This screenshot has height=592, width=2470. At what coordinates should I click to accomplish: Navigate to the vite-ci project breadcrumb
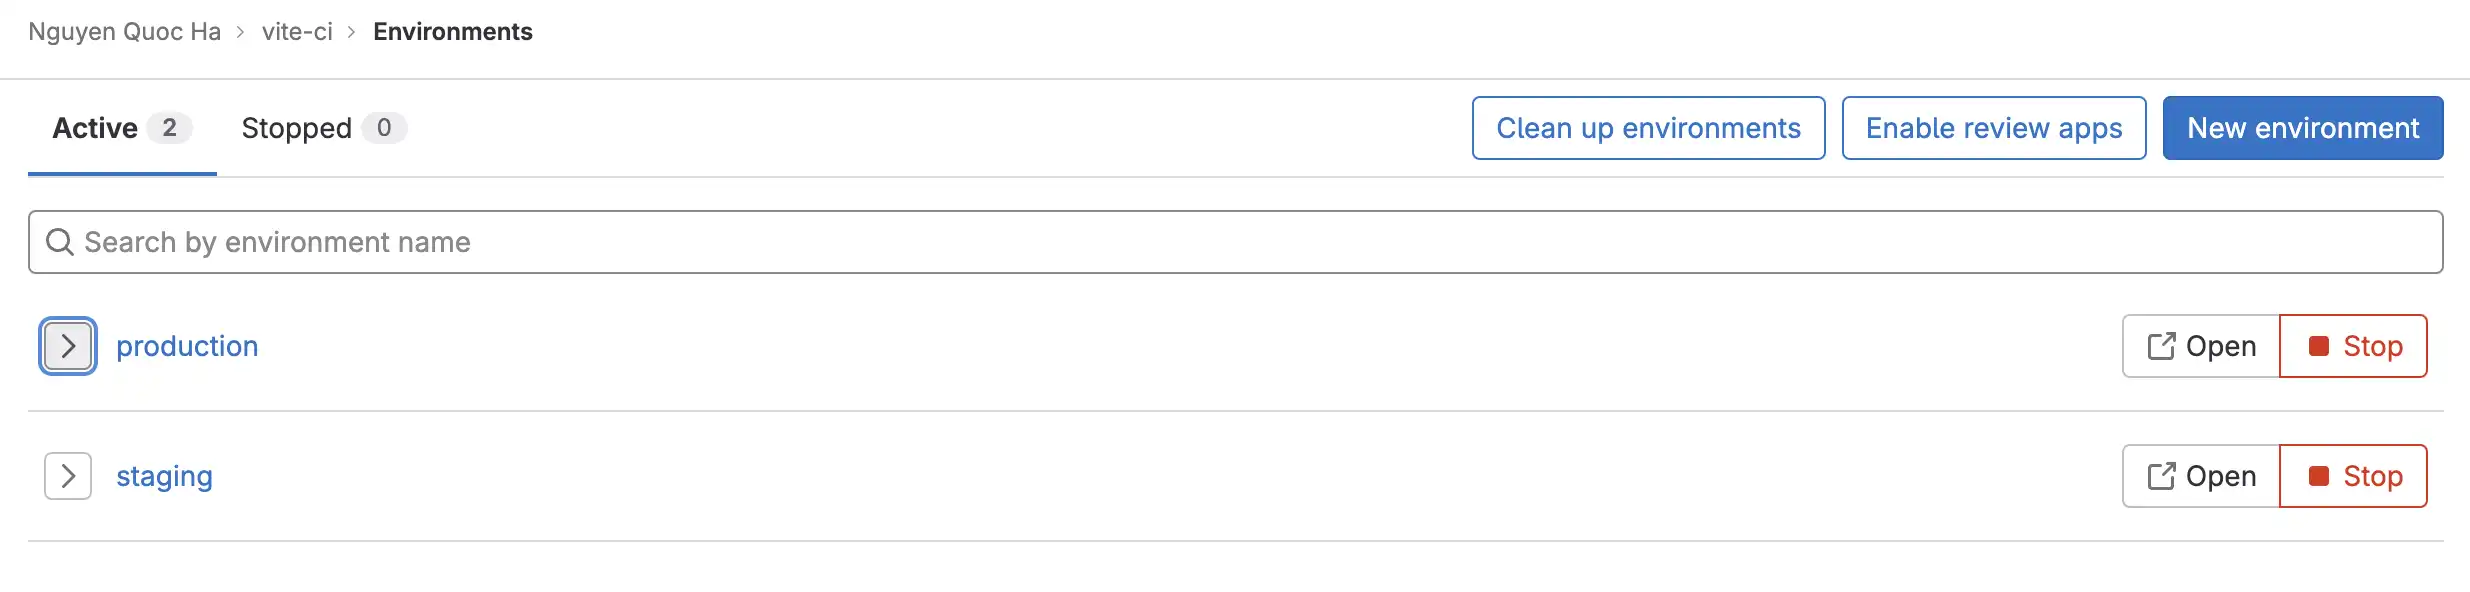pos(297,31)
